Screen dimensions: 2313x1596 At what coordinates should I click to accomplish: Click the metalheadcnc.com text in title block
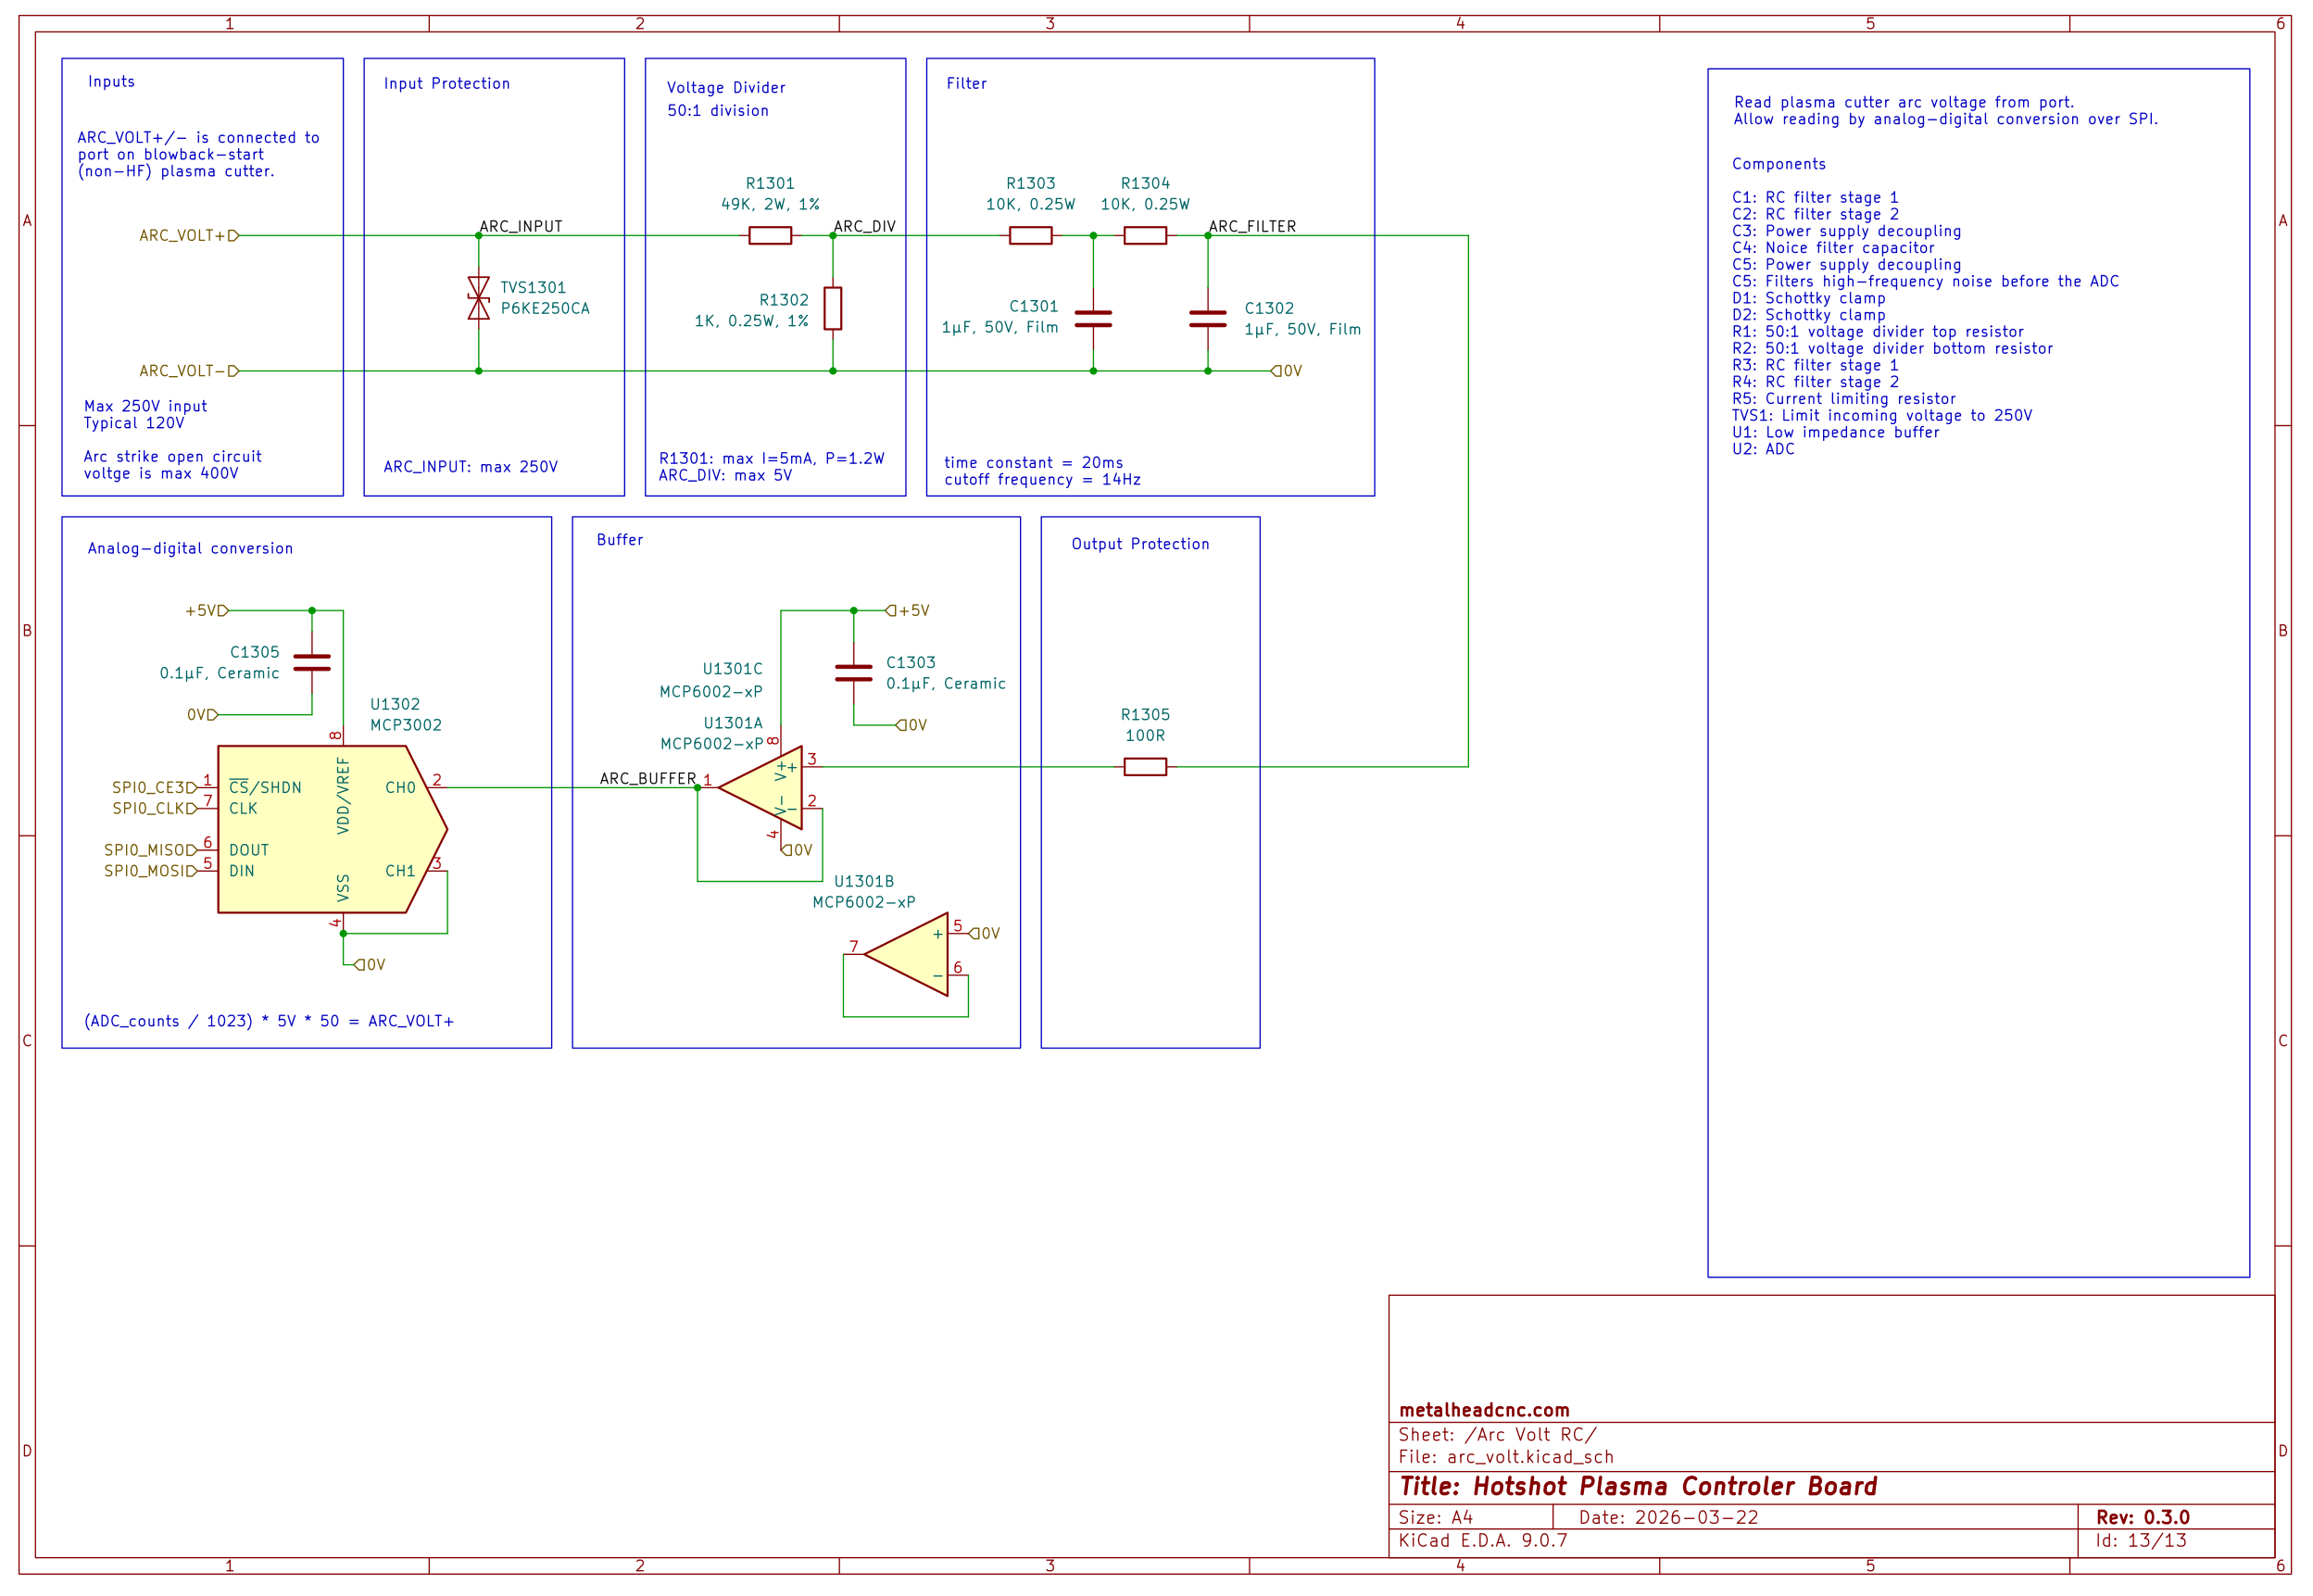pos(1483,1410)
